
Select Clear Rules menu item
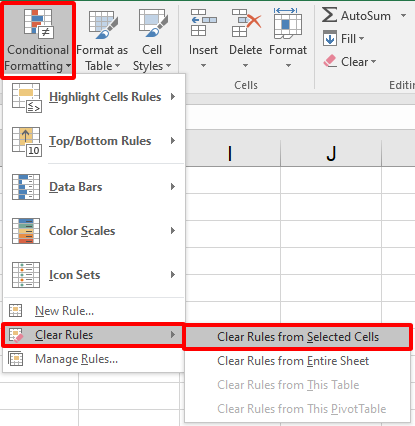(93, 335)
